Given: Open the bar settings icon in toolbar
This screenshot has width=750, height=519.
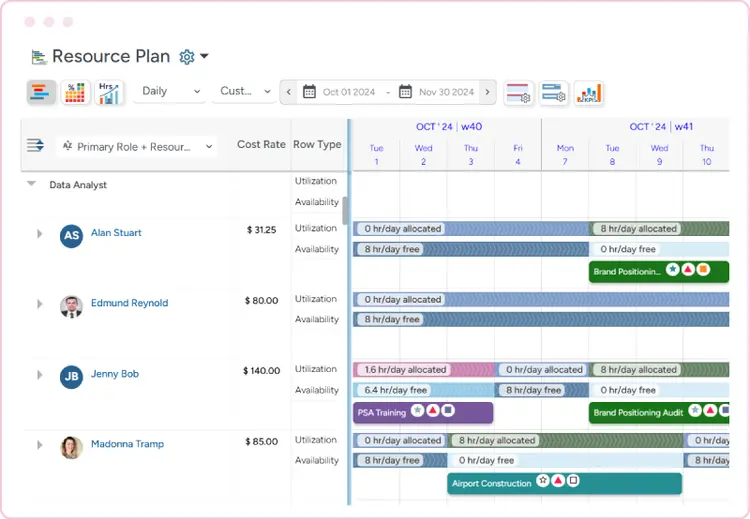Looking at the screenshot, I should 553,93.
